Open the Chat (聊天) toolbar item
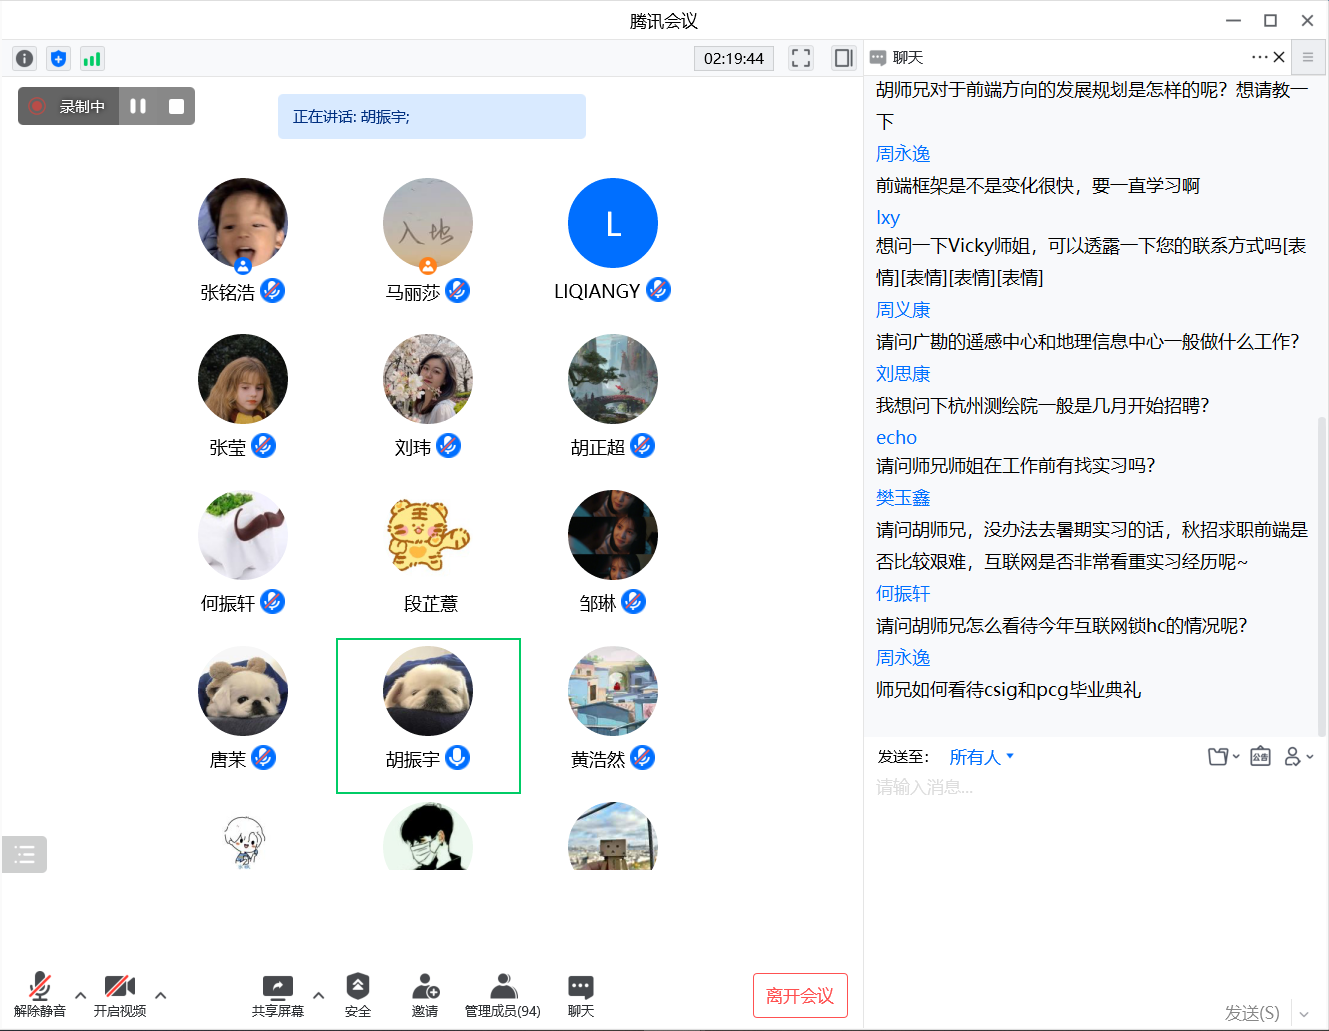The height and width of the screenshot is (1031, 1329). 581,994
